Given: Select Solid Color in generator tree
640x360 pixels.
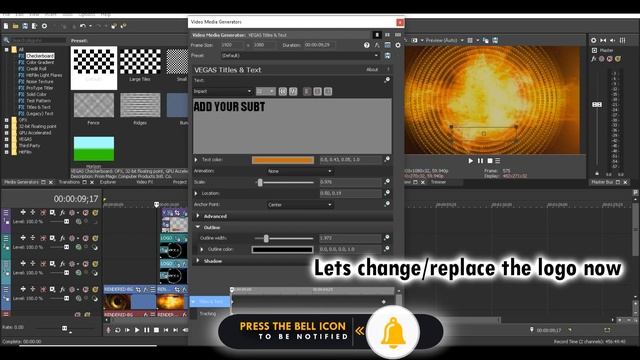Looking at the screenshot, I should click(36, 94).
